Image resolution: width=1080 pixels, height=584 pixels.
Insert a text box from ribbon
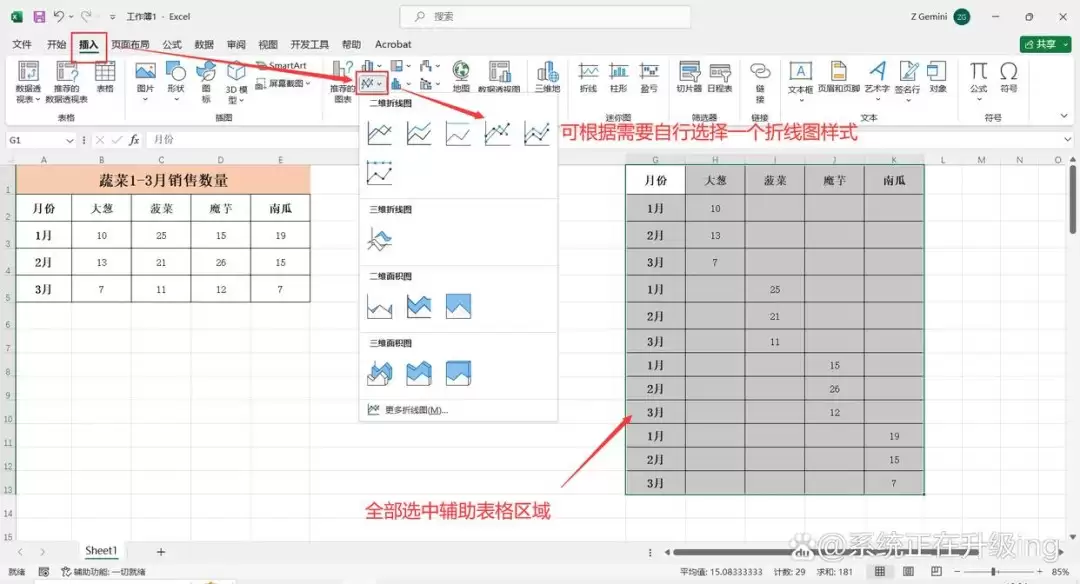coord(800,79)
